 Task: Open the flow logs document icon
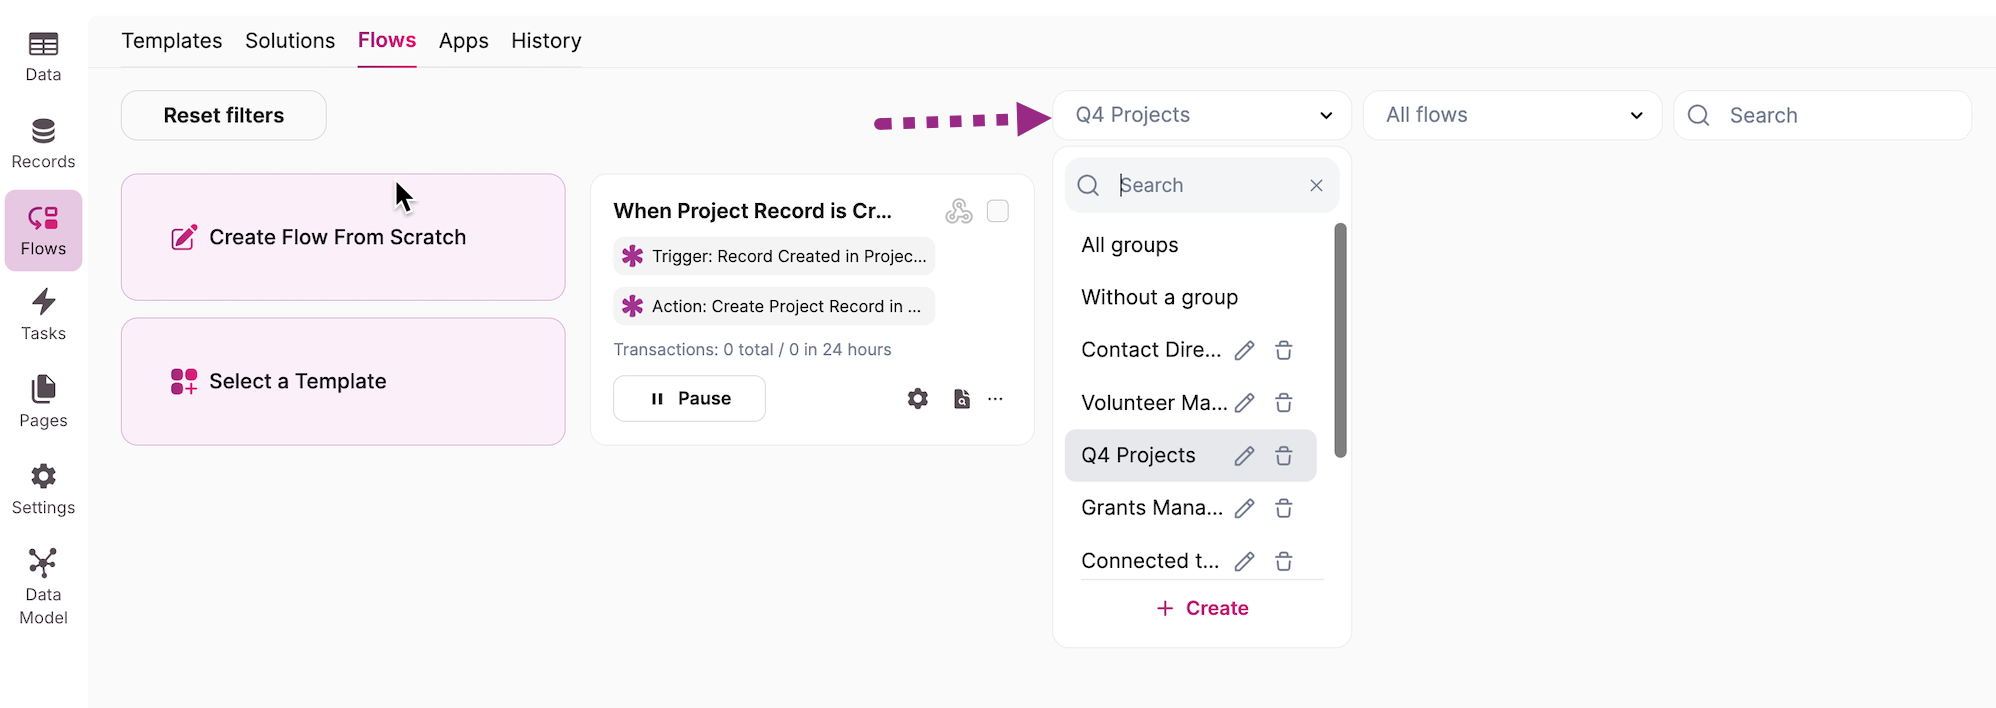pos(961,399)
